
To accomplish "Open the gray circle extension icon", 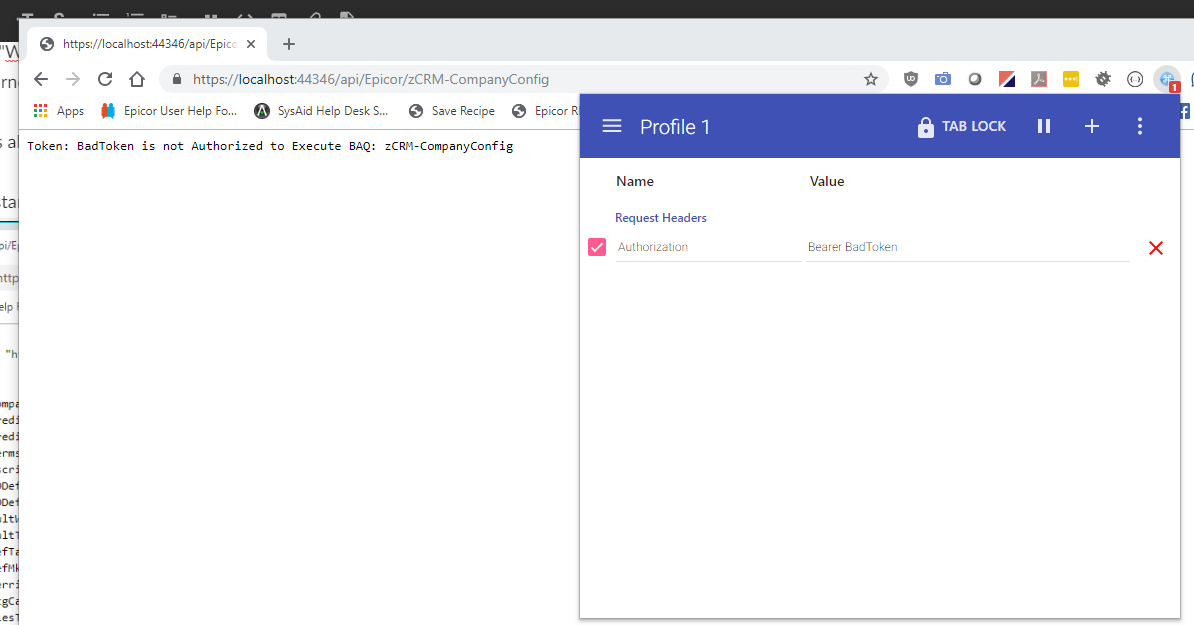I will click(x=975, y=79).
